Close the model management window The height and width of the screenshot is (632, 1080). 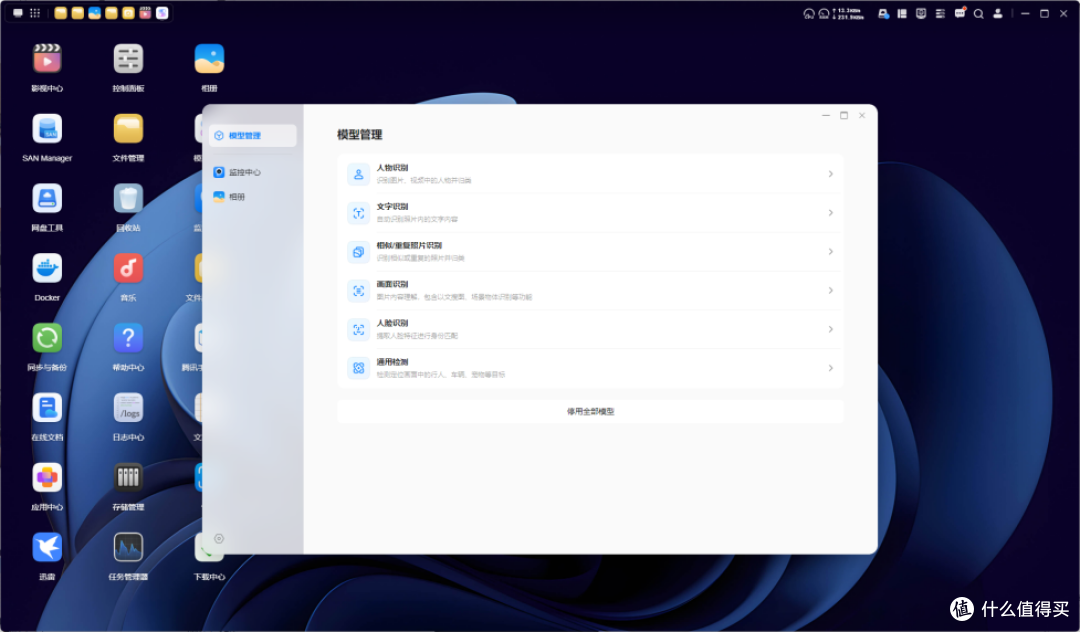pyautogui.click(x=862, y=116)
